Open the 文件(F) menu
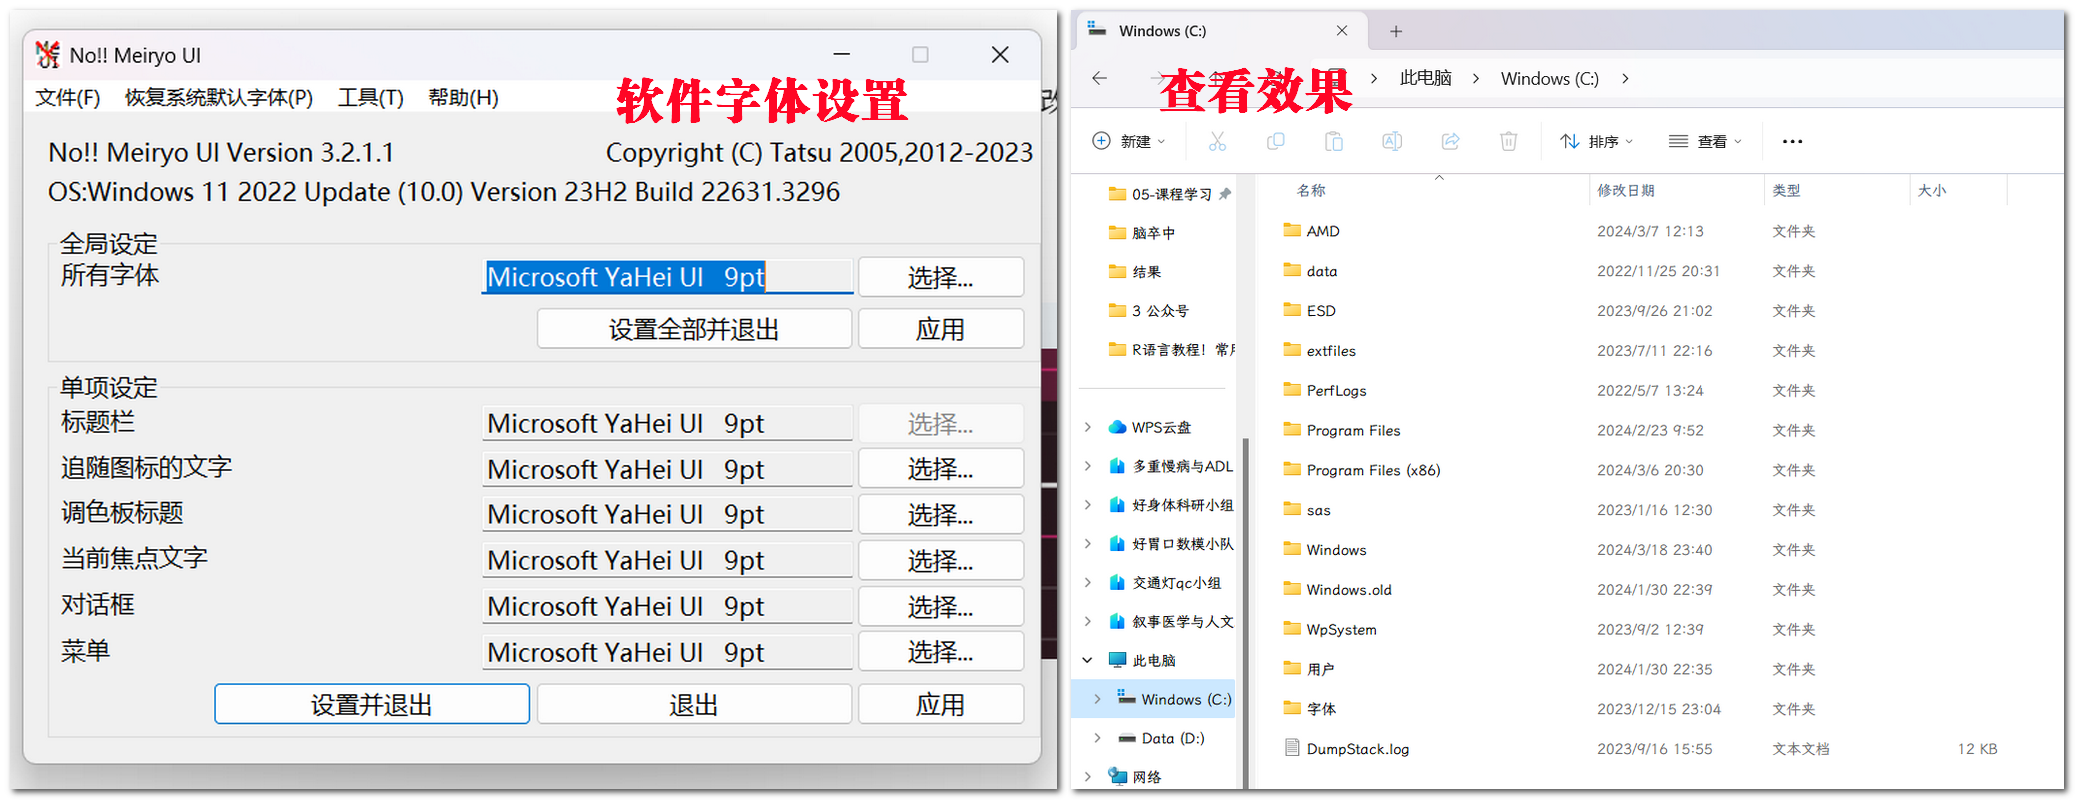 (x=68, y=97)
